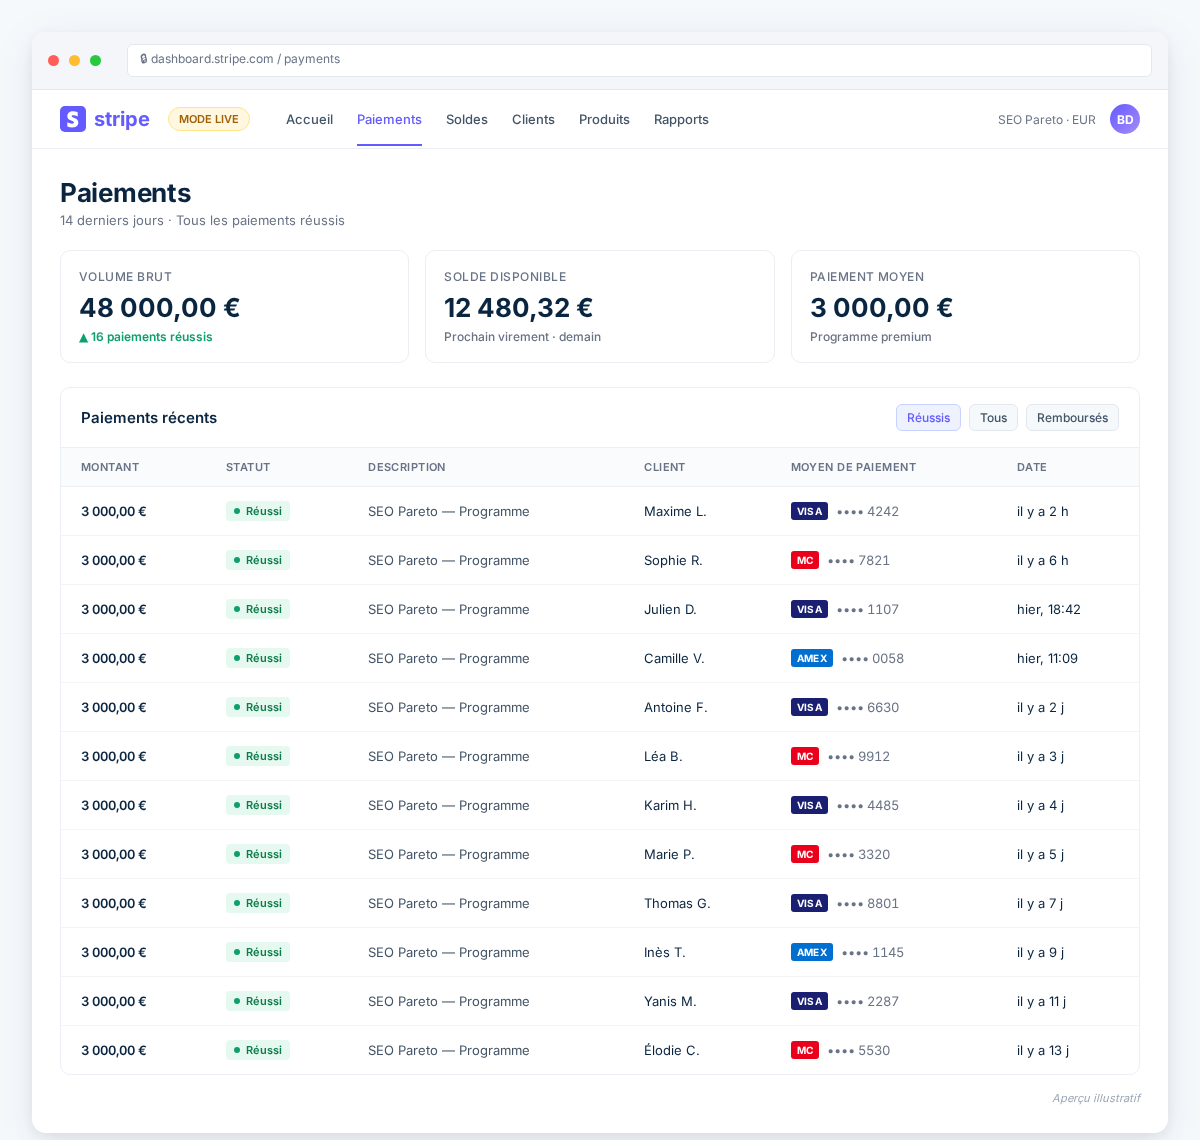Click the Stripe logo icon
Image resolution: width=1200 pixels, height=1140 pixels.
[73, 119]
